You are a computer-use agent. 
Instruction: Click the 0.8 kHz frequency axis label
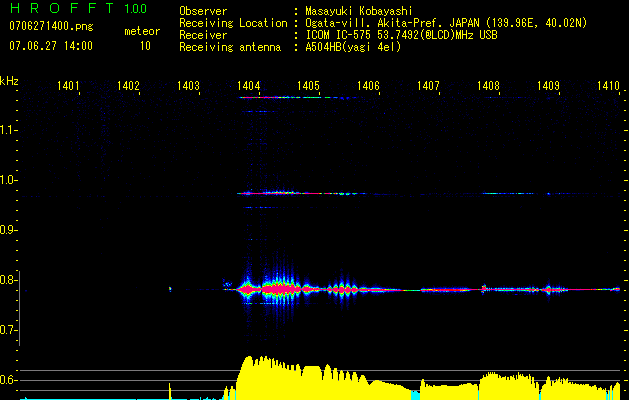point(8,280)
